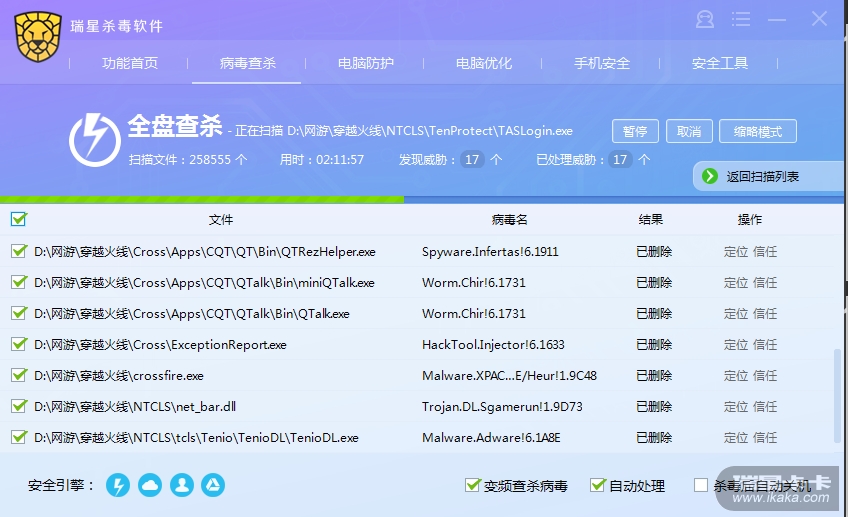
Task: Switch to 电脑防护 tab
Action: click(366, 63)
